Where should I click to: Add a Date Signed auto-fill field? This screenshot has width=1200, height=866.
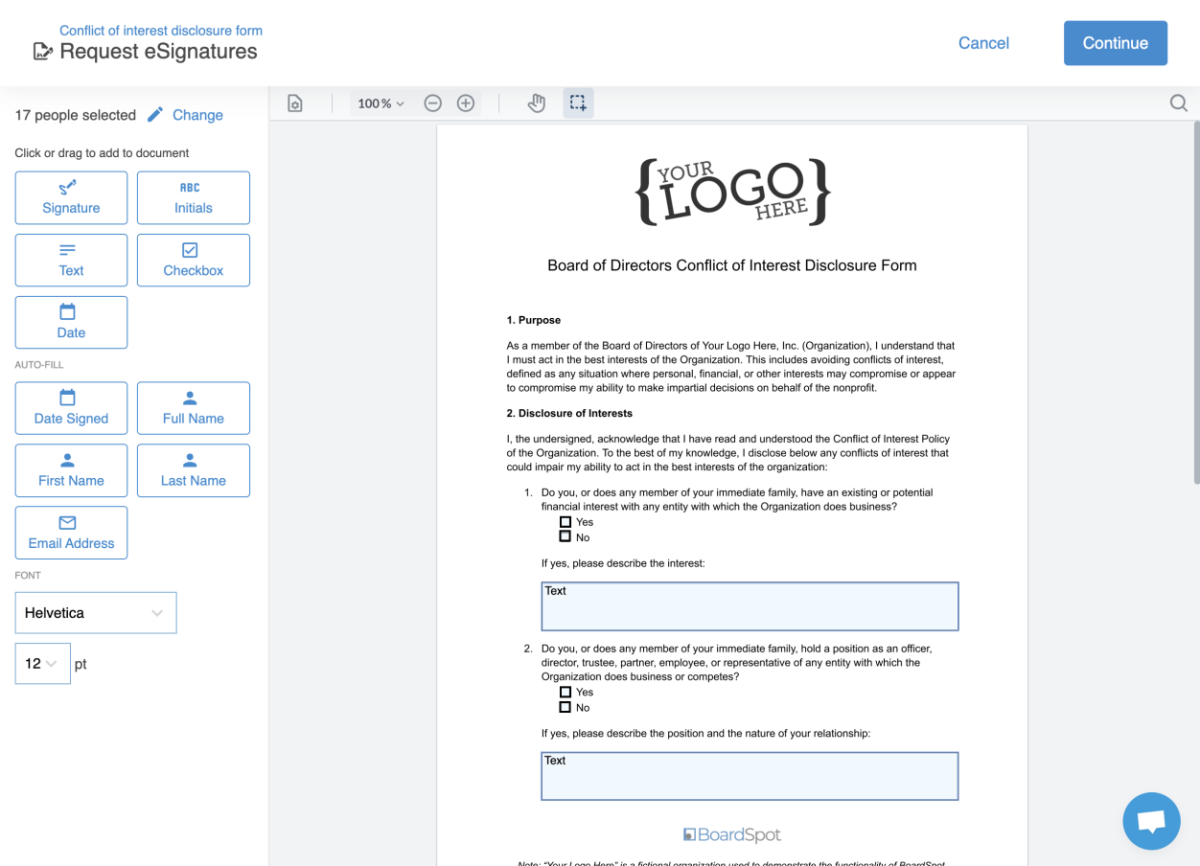(70, 408)
